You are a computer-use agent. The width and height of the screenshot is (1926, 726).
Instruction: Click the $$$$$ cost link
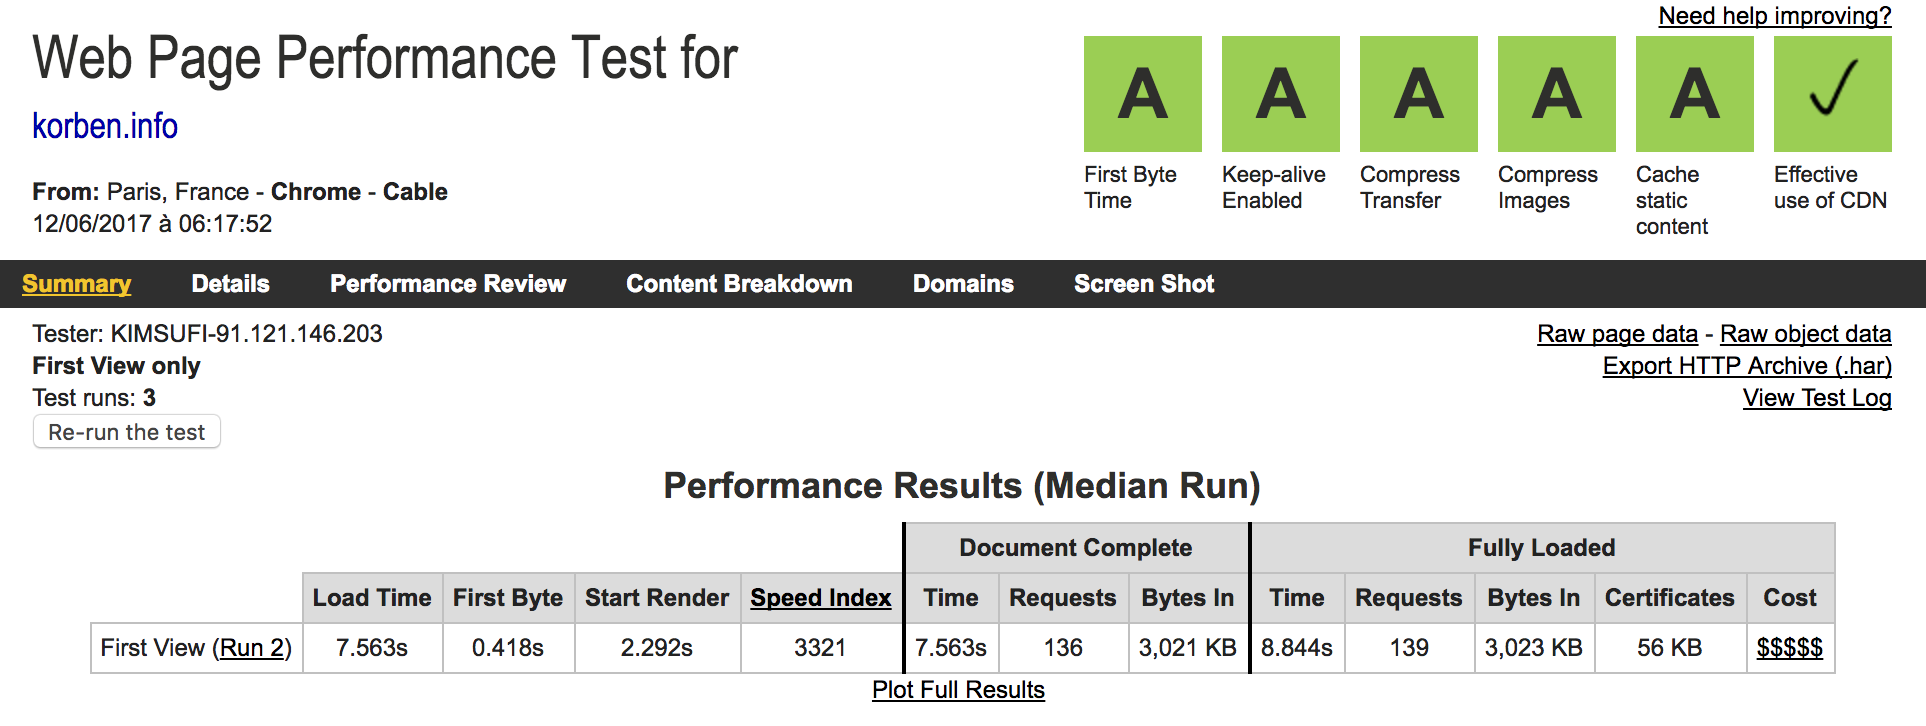(x=1790, y=648)
